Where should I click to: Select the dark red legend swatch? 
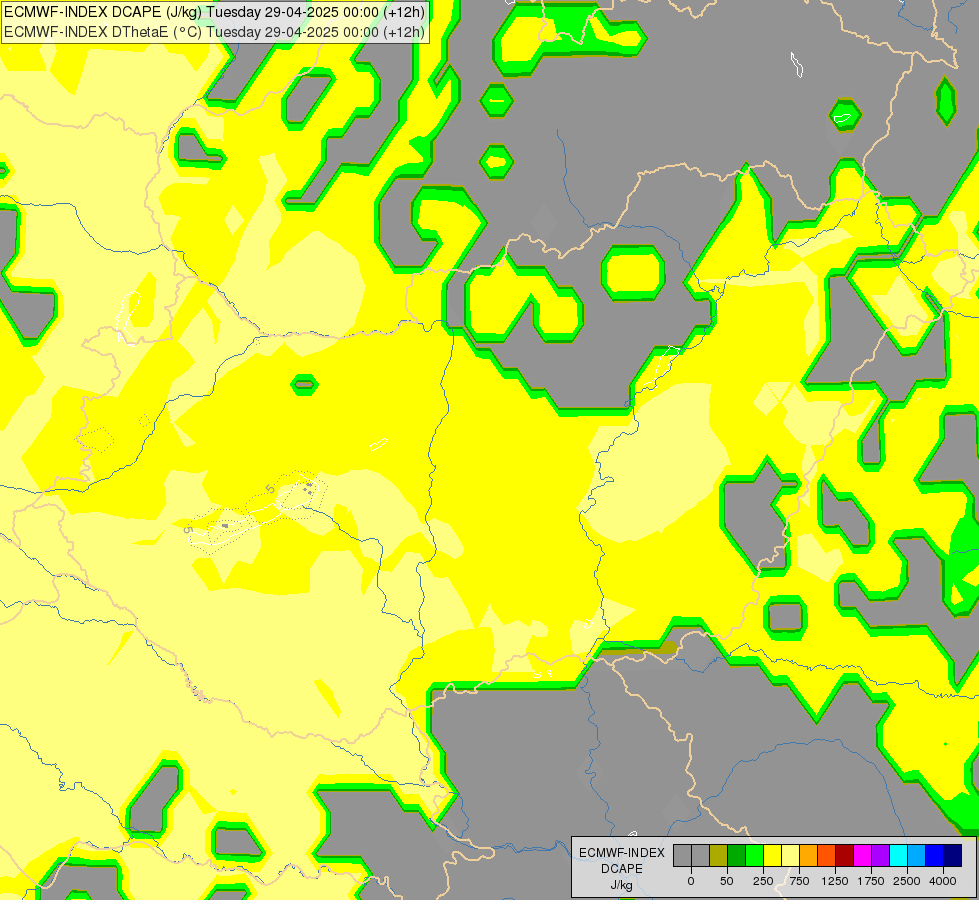click(845, 856)
